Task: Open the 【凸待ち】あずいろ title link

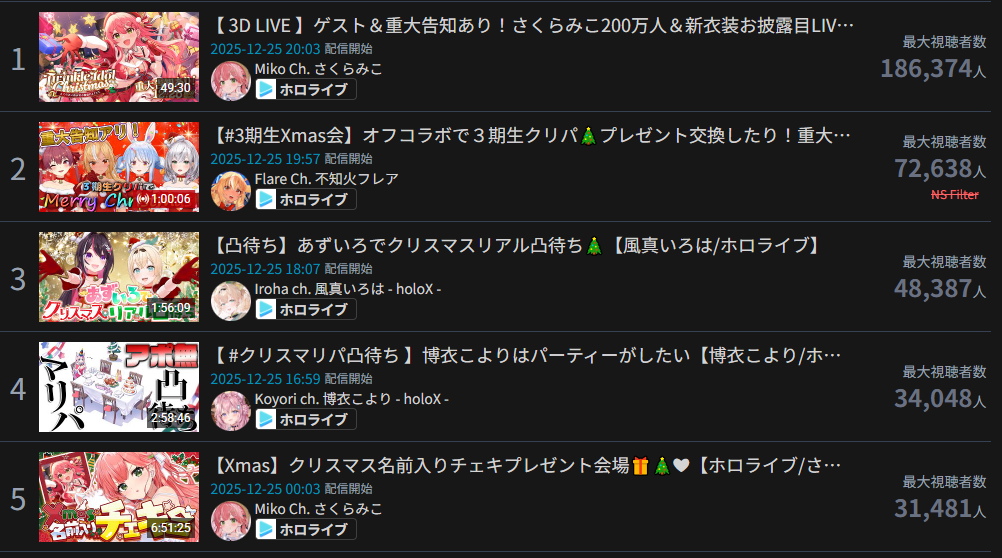Action: click(516, 245)
